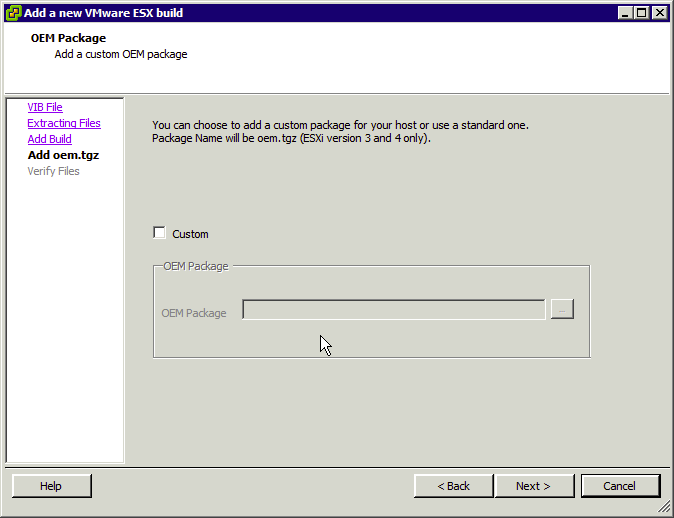Click the OEM Package heading text
Screen dimensions: 674x518
68,38
